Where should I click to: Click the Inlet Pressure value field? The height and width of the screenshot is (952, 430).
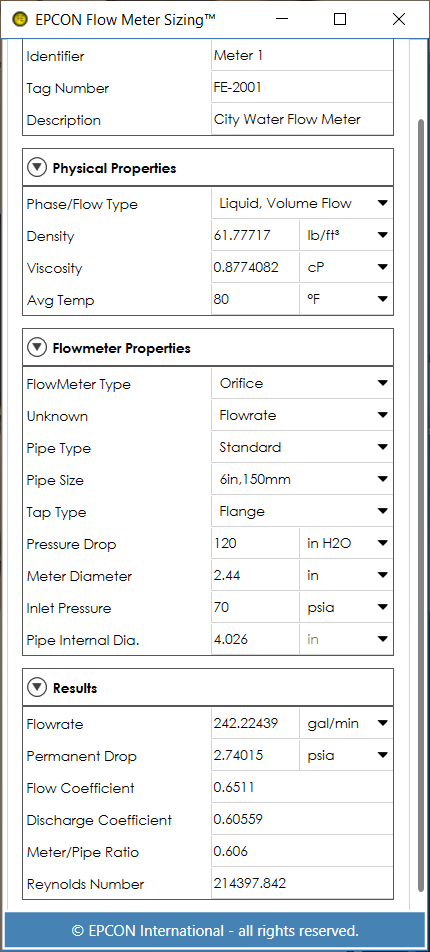pos(255,607)
